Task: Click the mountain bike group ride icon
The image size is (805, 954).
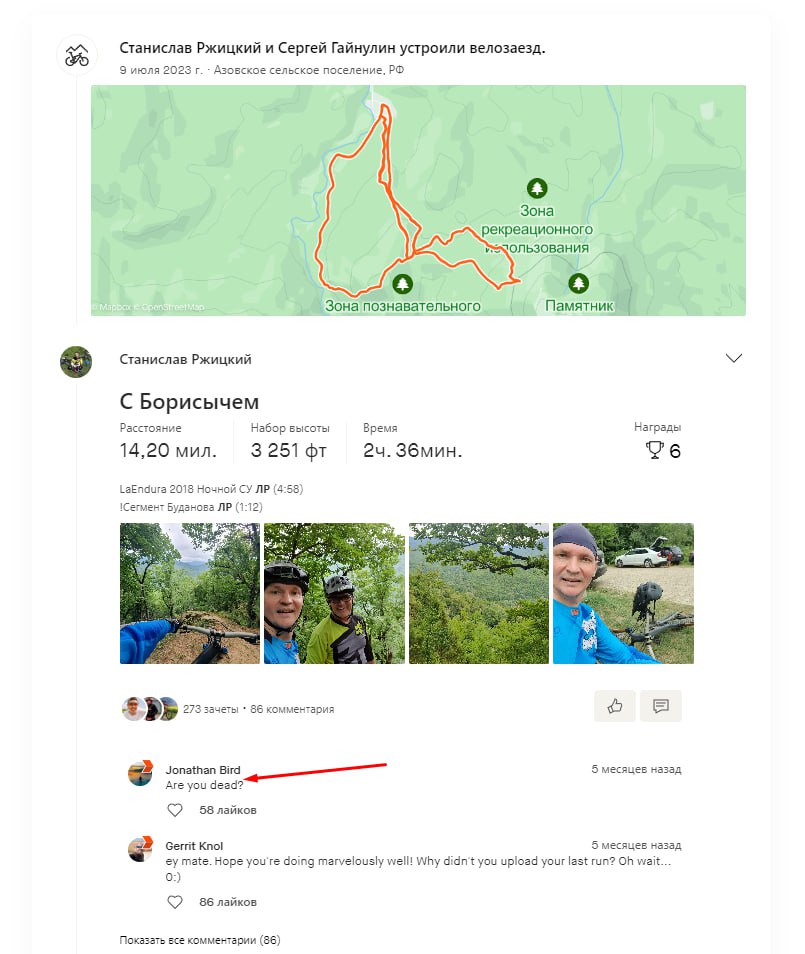Action: click(x=76, y=56)
